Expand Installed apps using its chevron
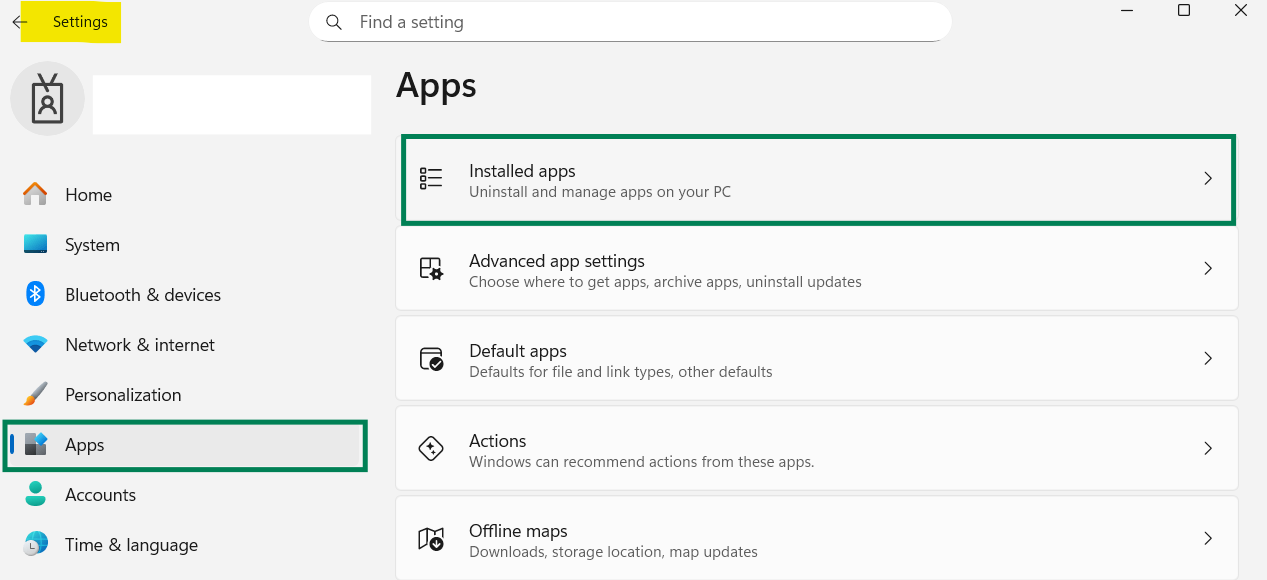The height and width of the screenshot is (580, 1267). 1208,179
